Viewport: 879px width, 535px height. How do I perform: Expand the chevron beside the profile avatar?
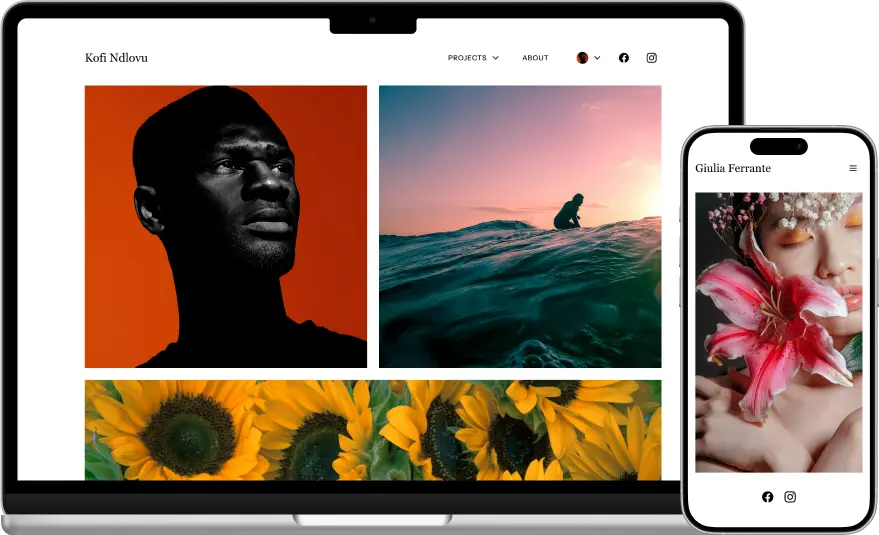[598, 58]
